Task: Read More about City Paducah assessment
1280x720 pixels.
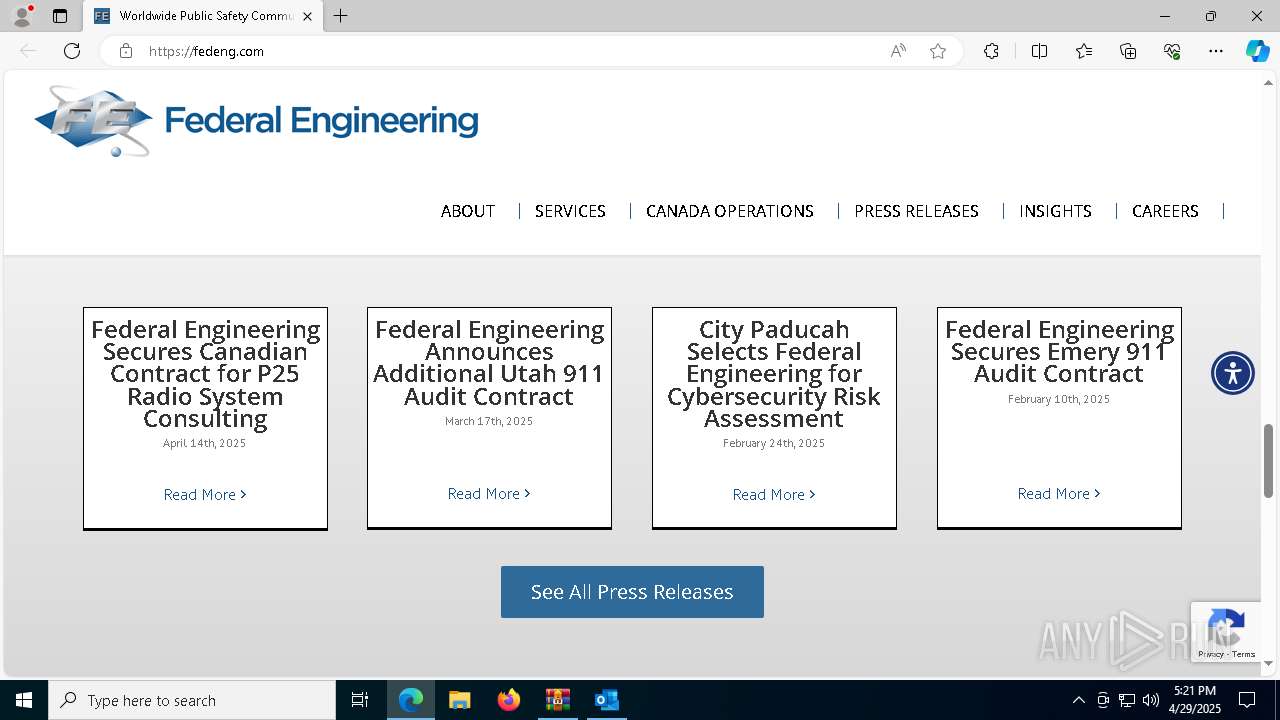Action: click(x=774, y=494)
